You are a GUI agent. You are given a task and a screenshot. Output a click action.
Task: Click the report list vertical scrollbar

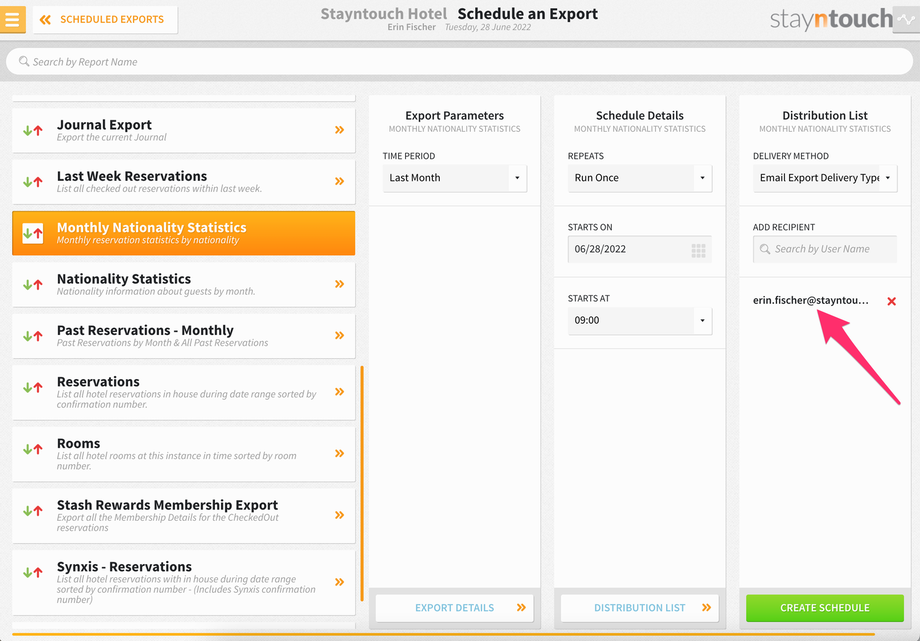pos(362,484)
